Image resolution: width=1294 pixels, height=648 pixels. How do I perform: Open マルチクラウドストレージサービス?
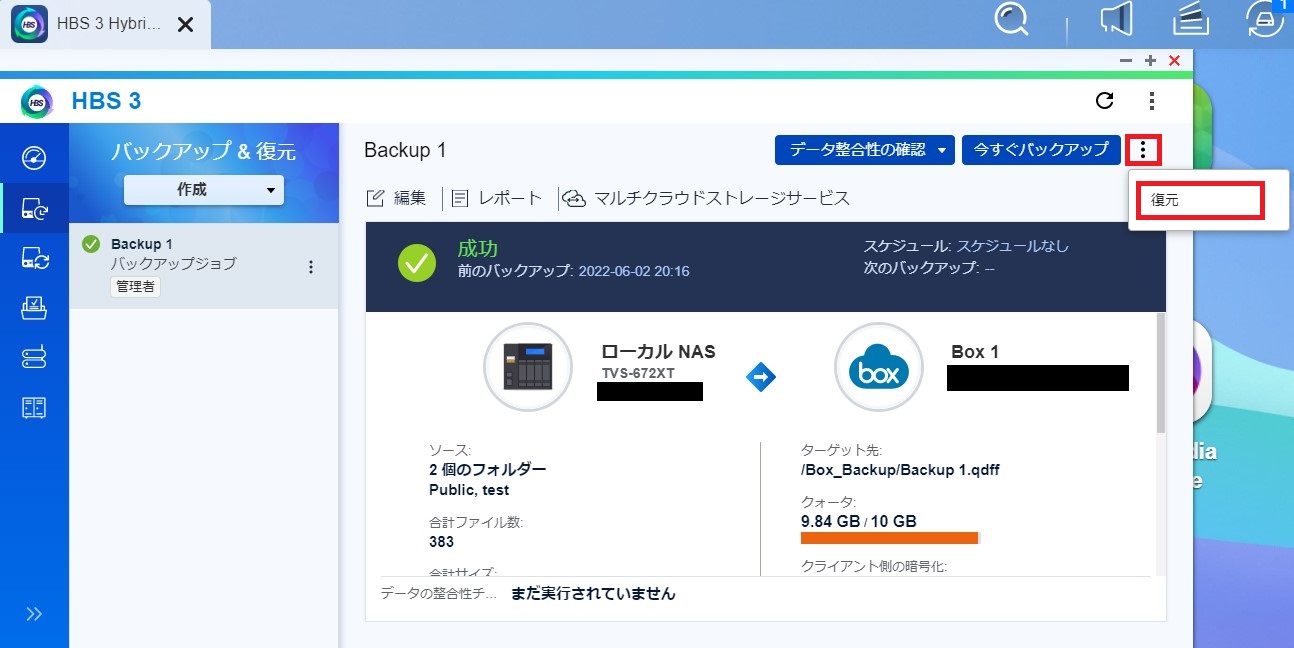point(707,198)
